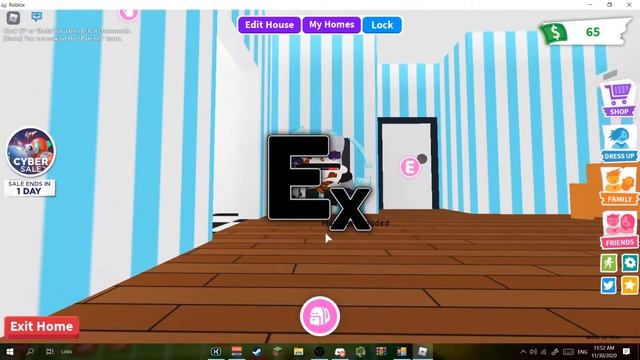Screen dimensions: 640x360
Task: Toggle the house Lock button
Action: coord(382,25)
